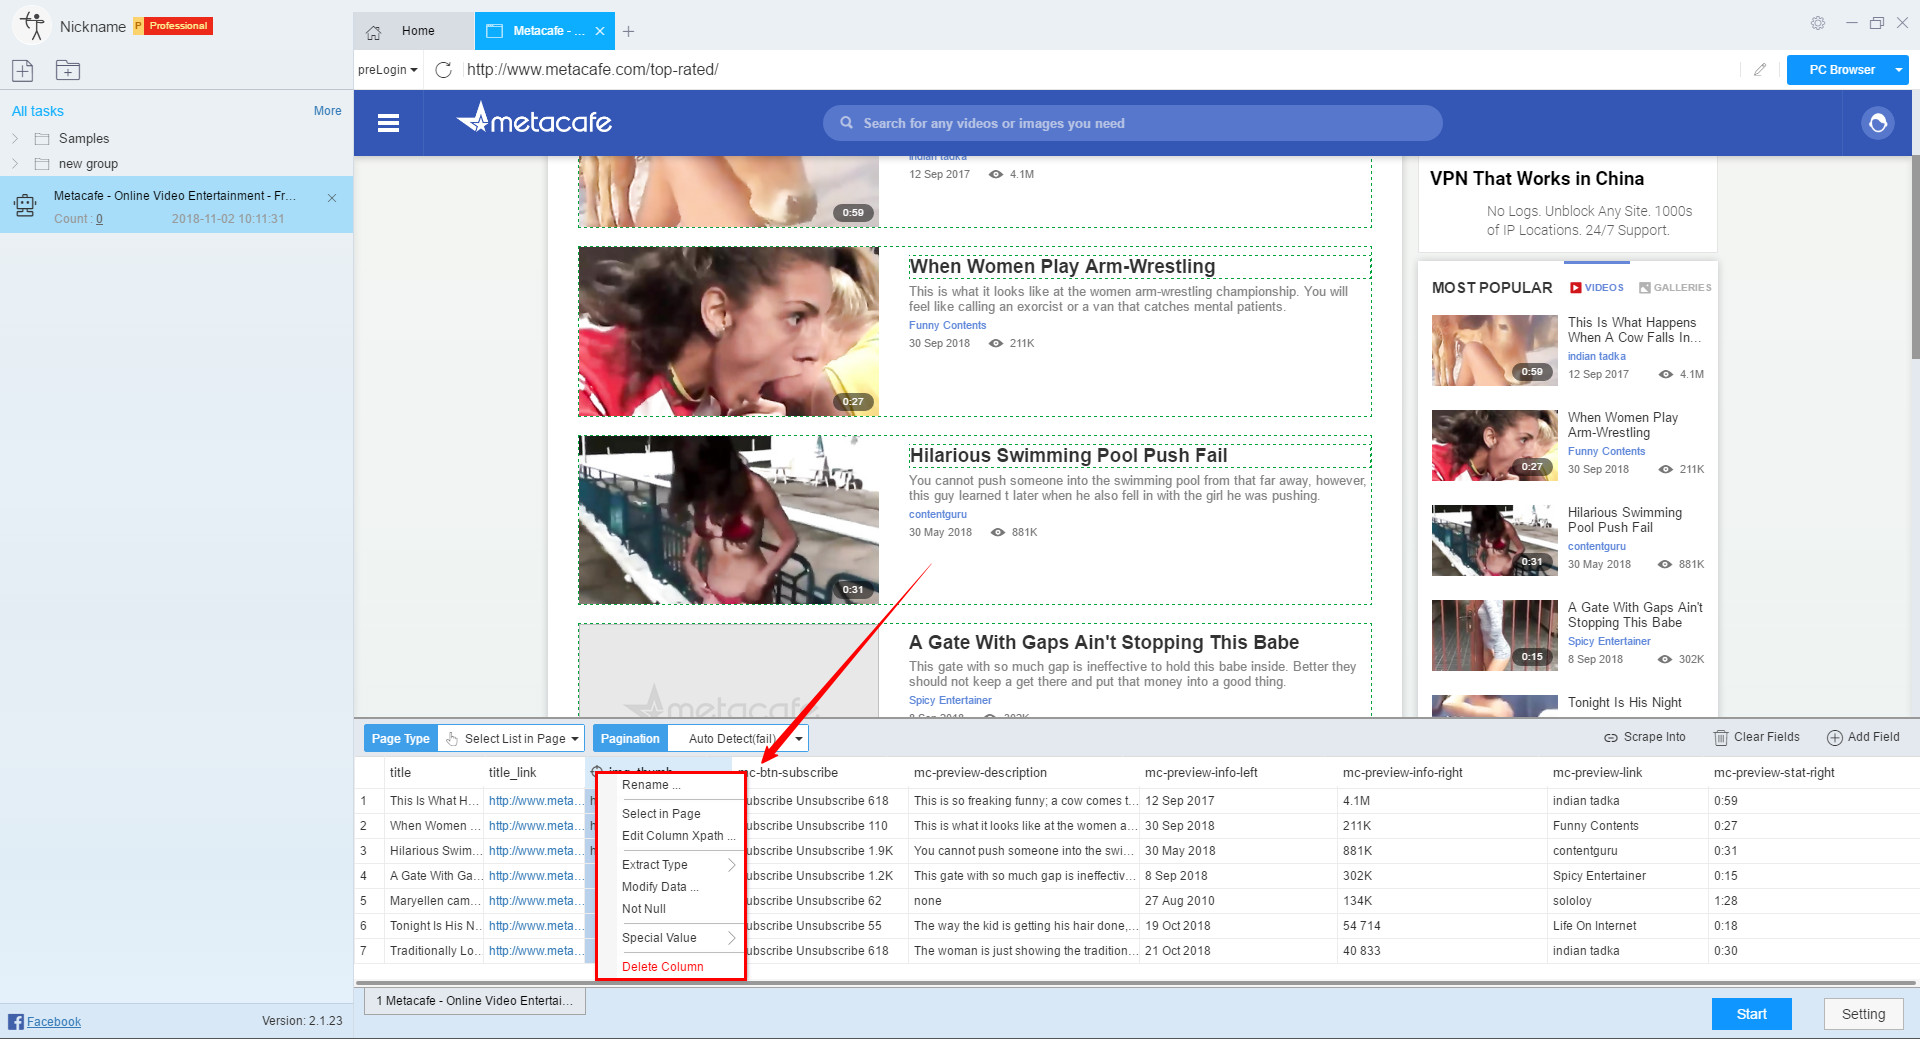Open PC Browser dropdown arrow
1920x1039 pixels.
coord(1898,70)
